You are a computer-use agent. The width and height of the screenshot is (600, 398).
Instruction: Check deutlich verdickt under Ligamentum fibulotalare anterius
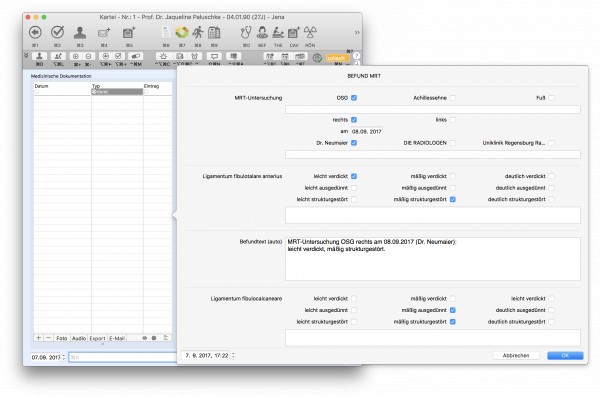551,176
